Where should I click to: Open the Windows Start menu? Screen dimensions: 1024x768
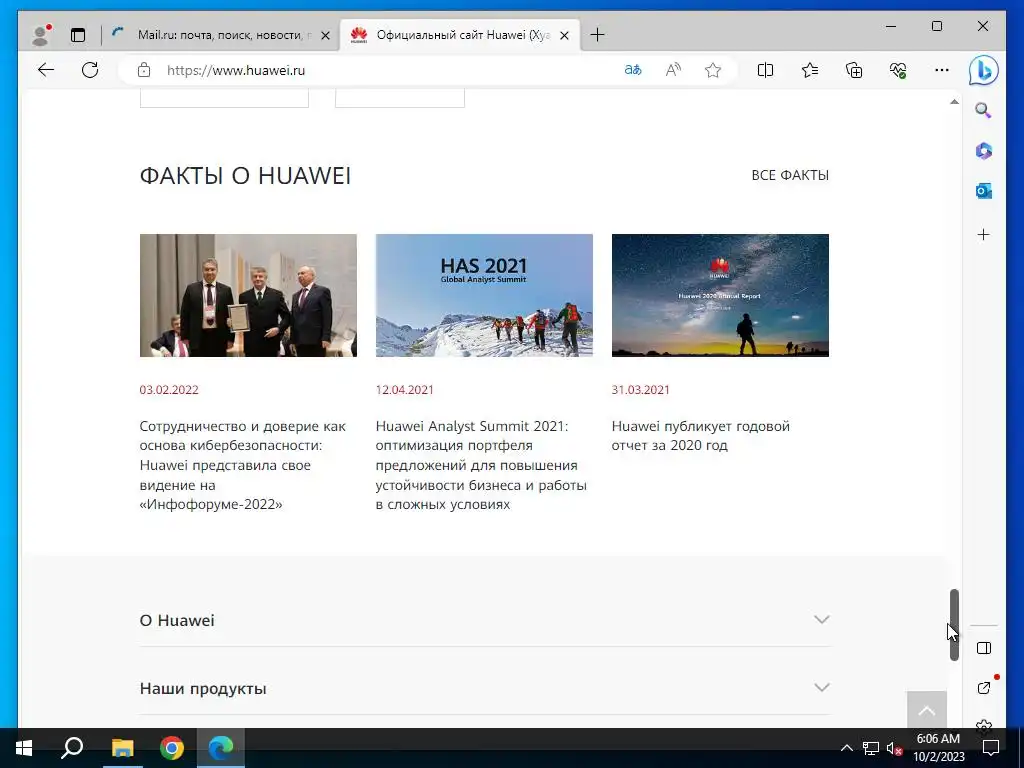(x=24, y=748)
